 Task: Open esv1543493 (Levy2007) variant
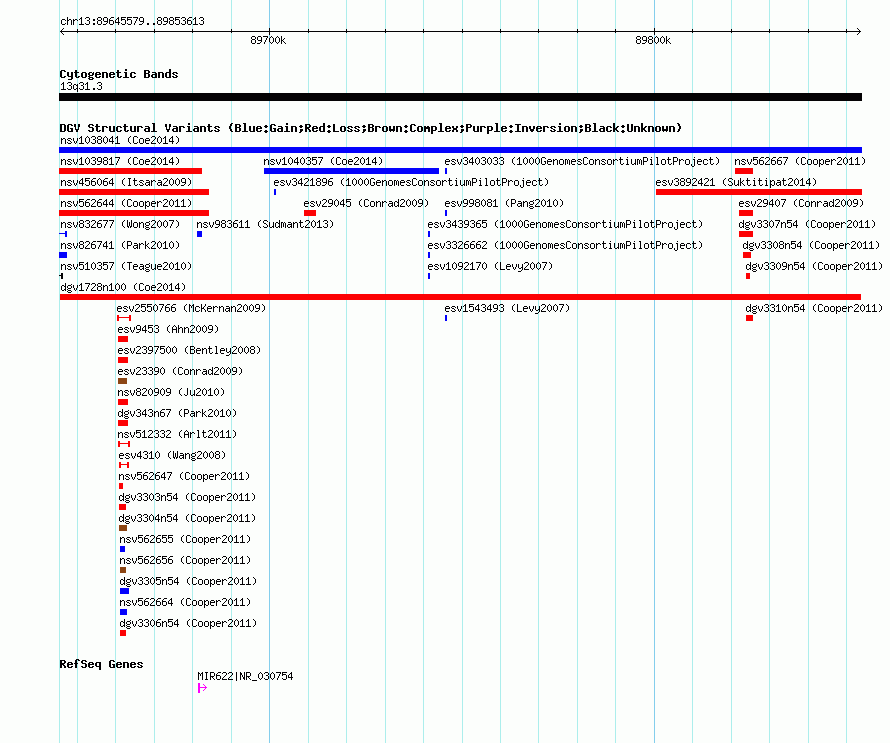(507, 308)
